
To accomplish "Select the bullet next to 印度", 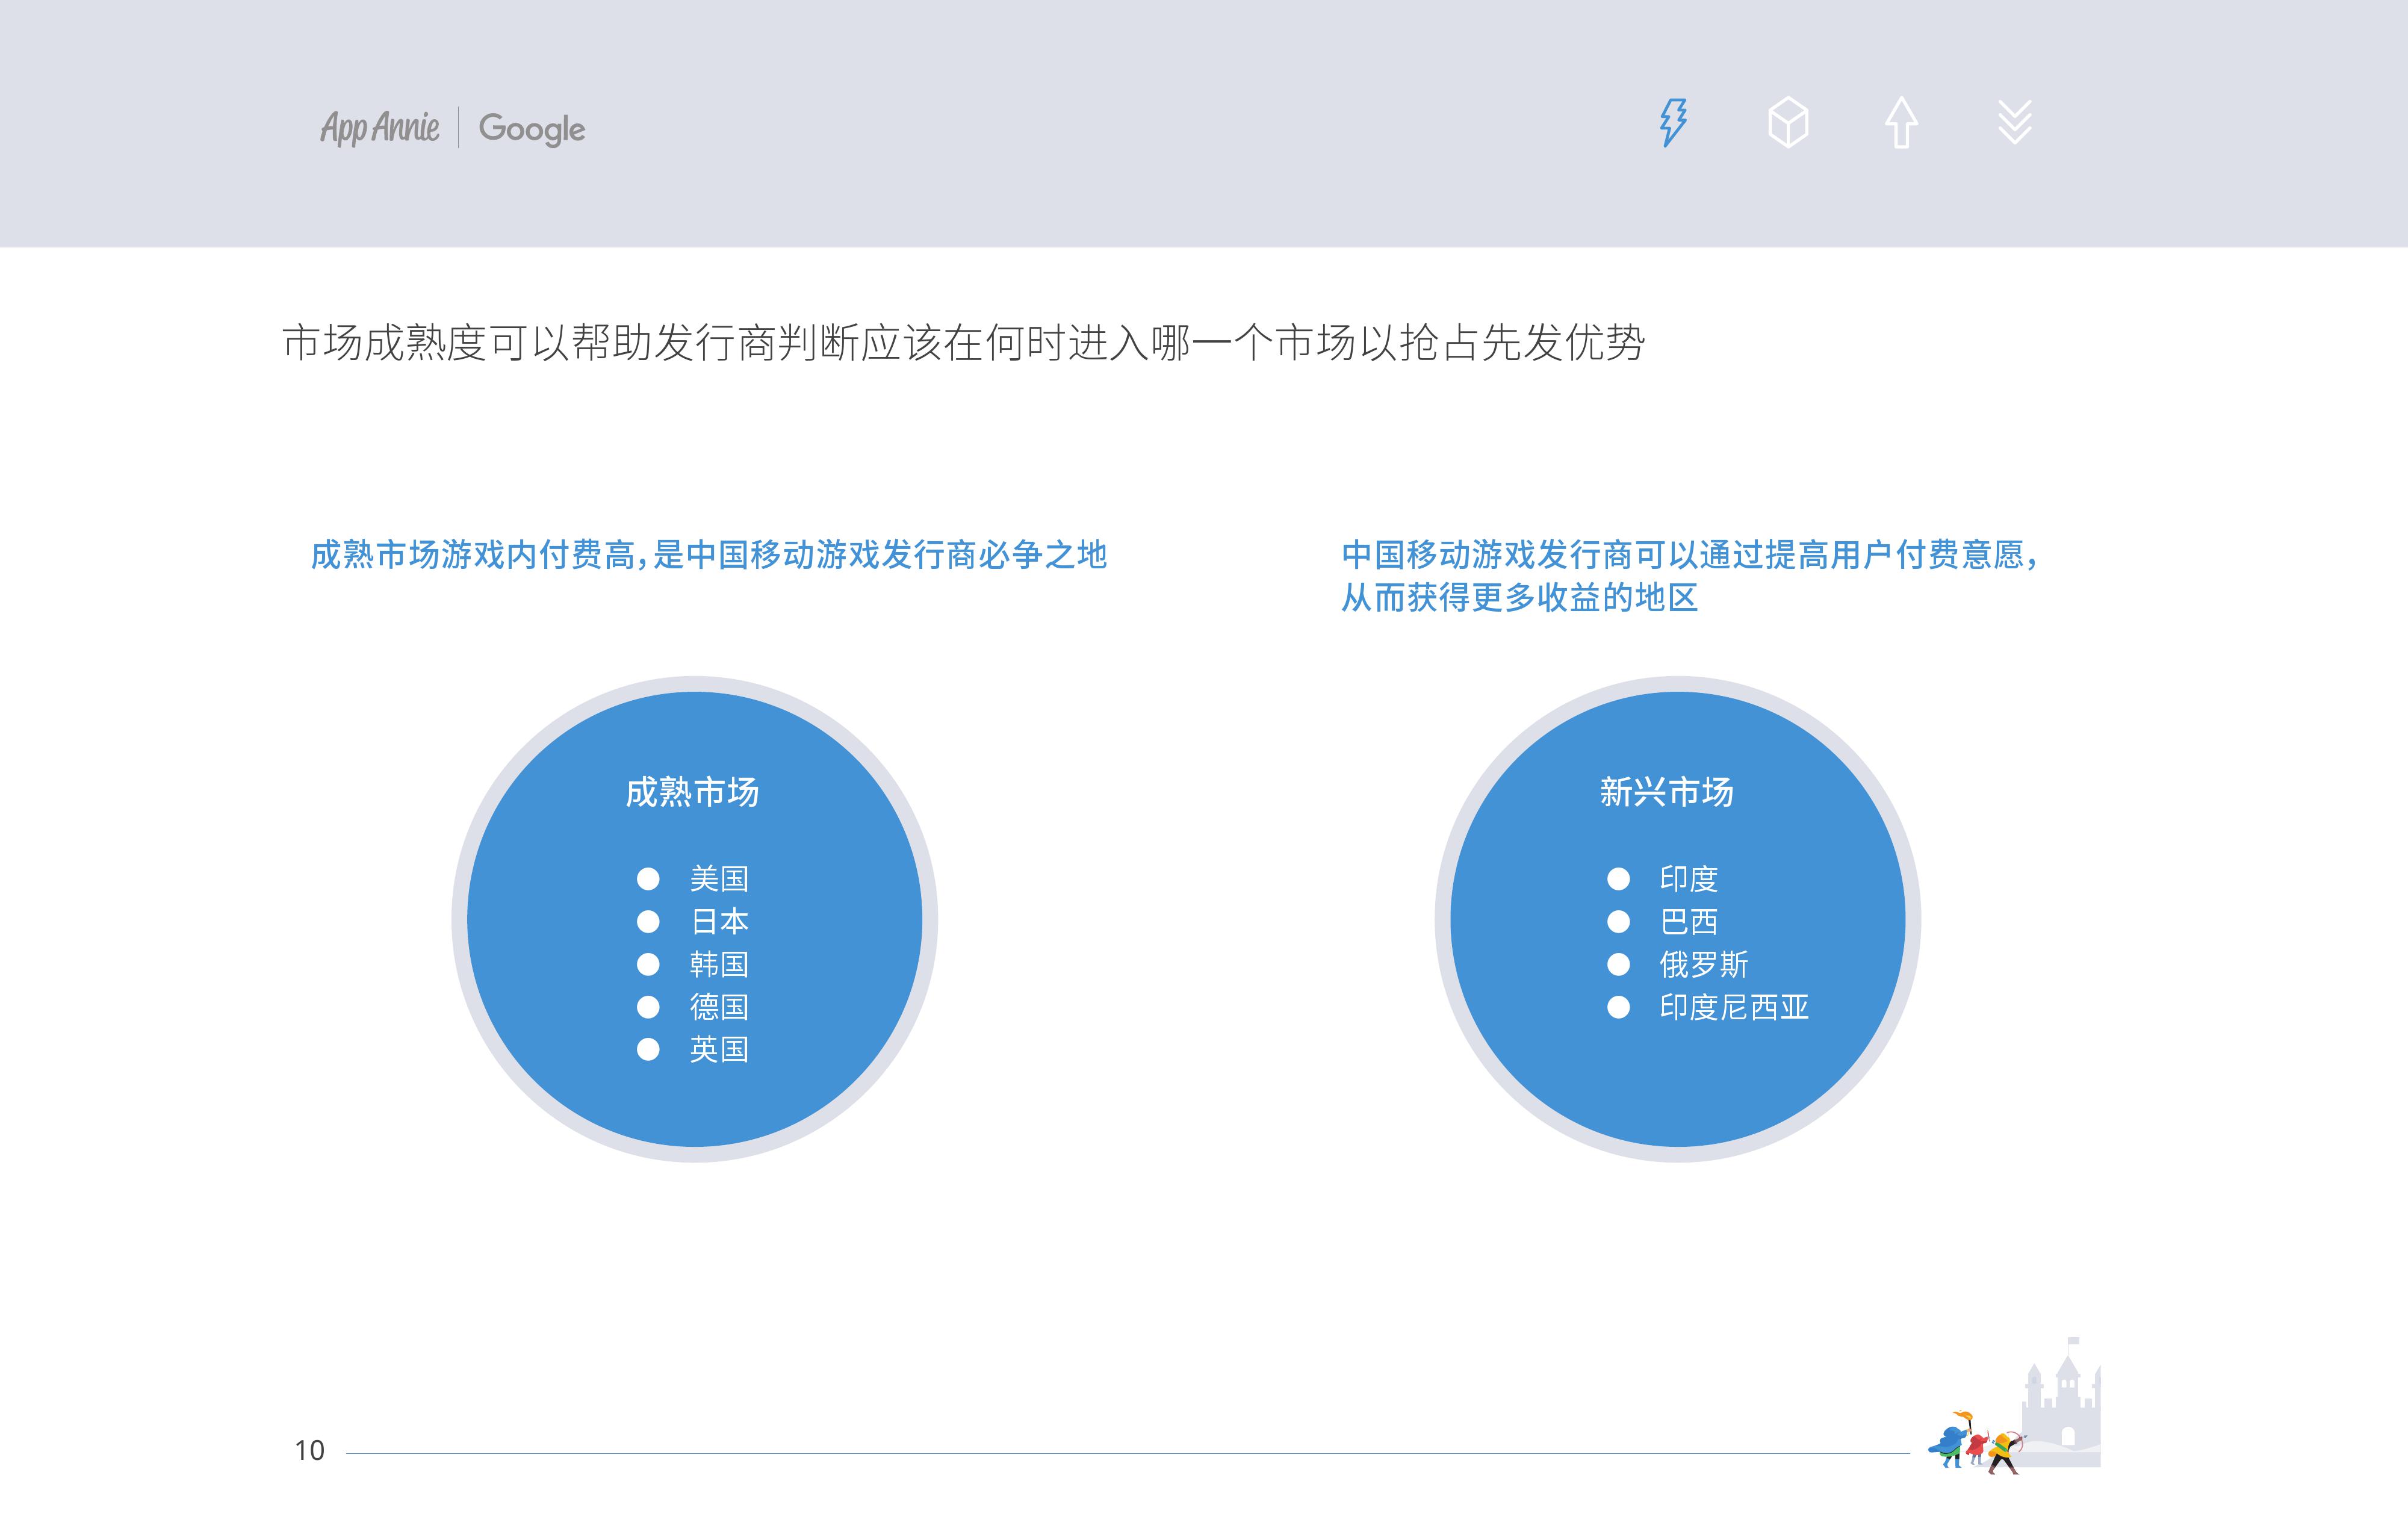I will (x=1618, y=879).
